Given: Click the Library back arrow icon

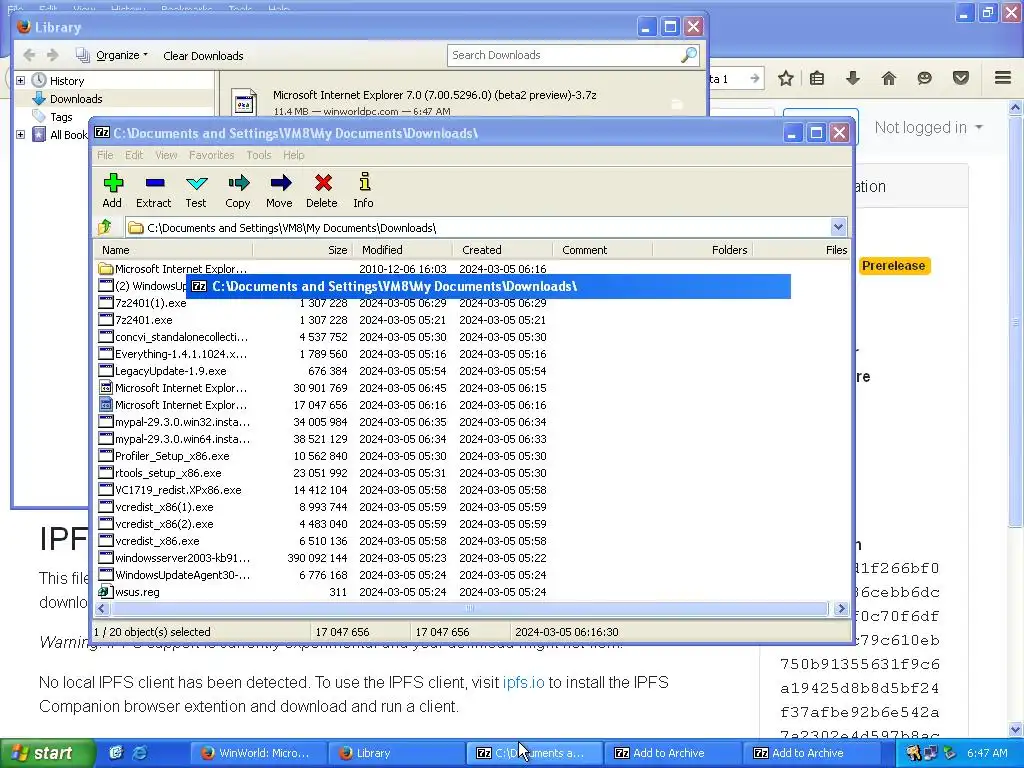Looking at the screenshot, I should [29, 56].
